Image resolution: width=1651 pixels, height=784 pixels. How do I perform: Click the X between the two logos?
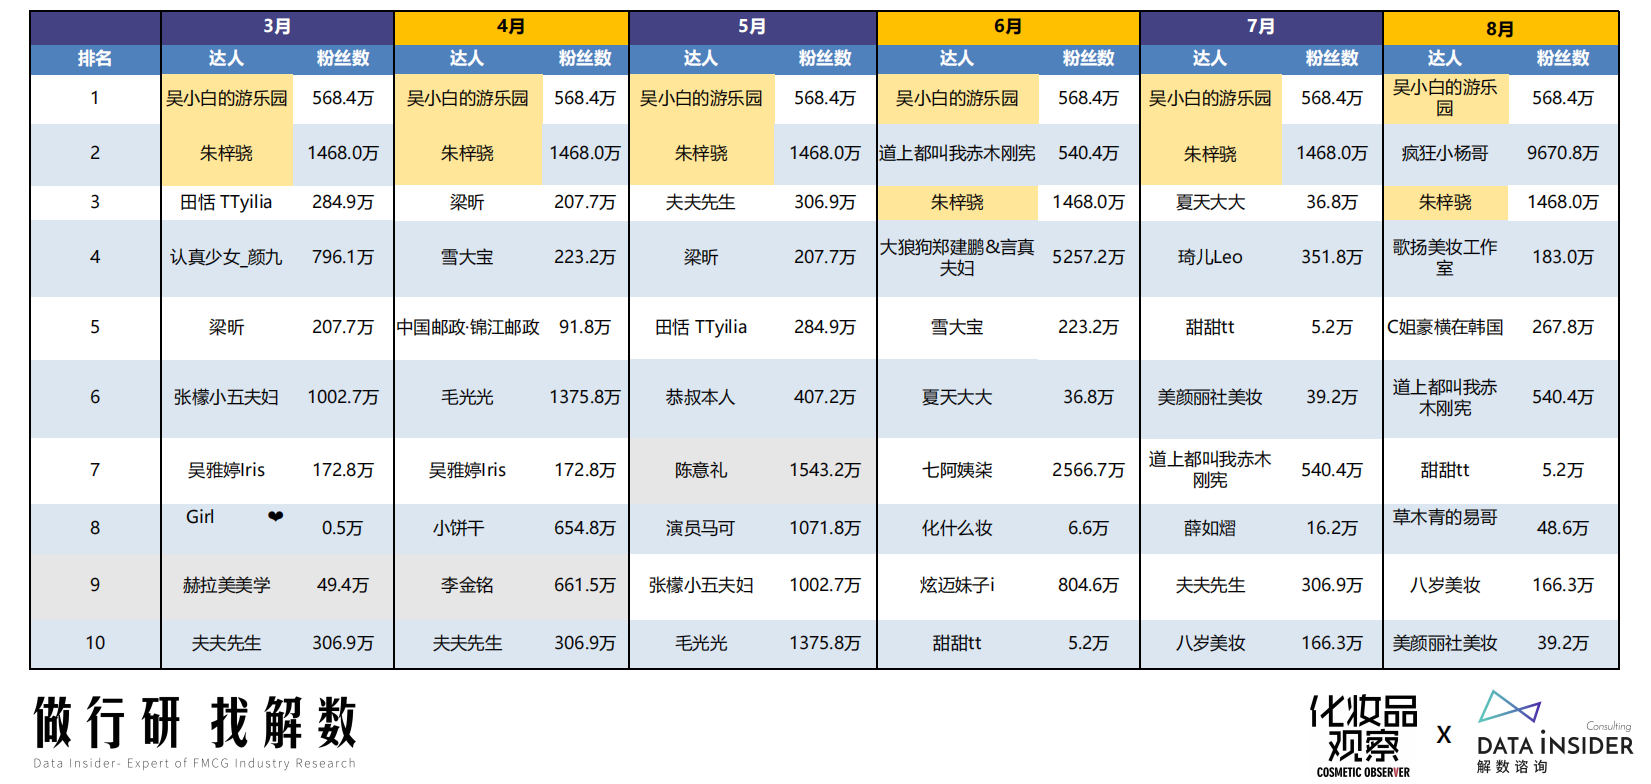[x=1444, y=735]
